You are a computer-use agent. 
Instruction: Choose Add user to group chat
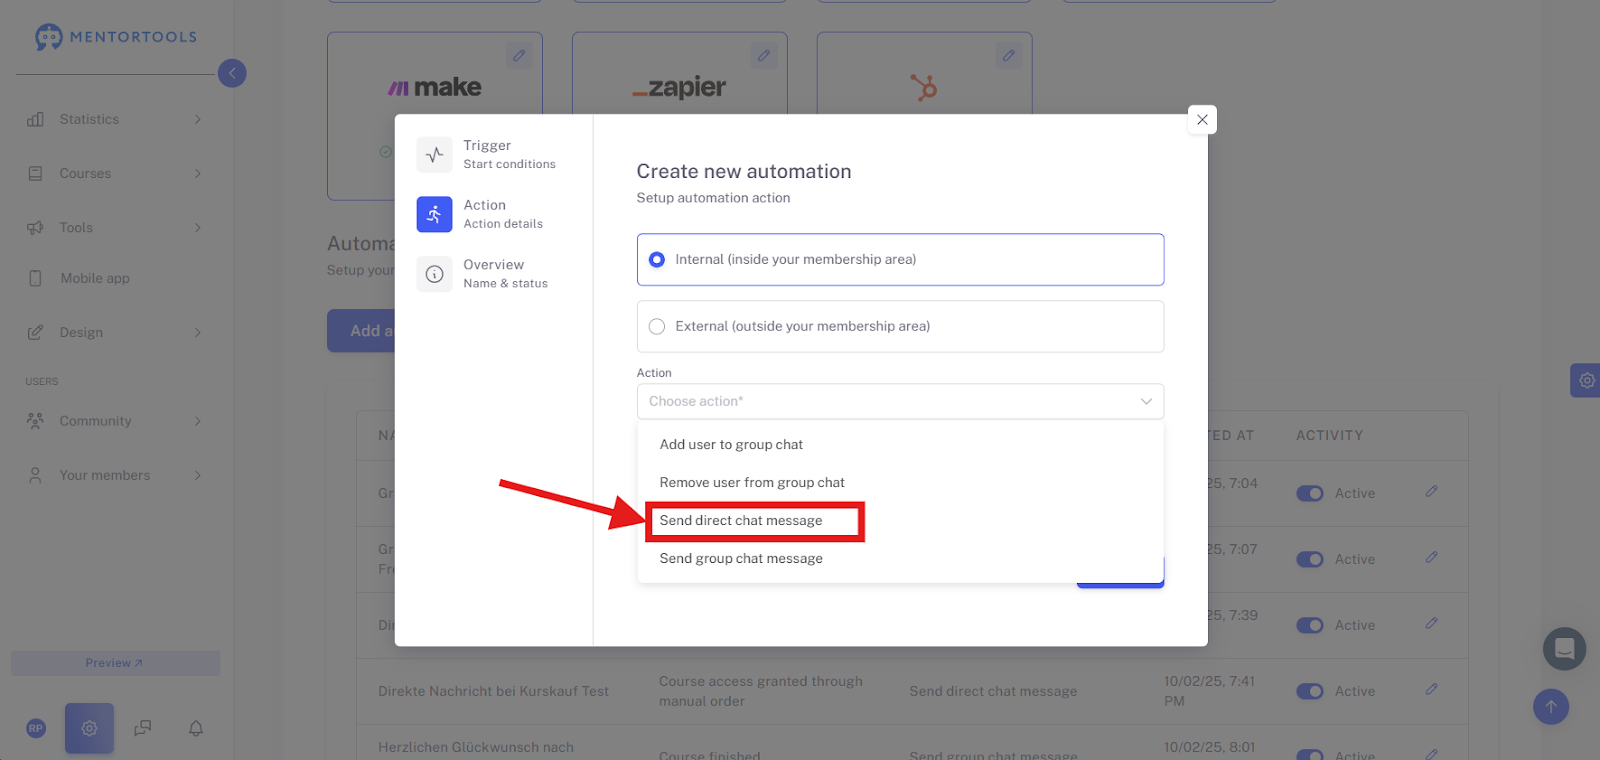point(731,445)
